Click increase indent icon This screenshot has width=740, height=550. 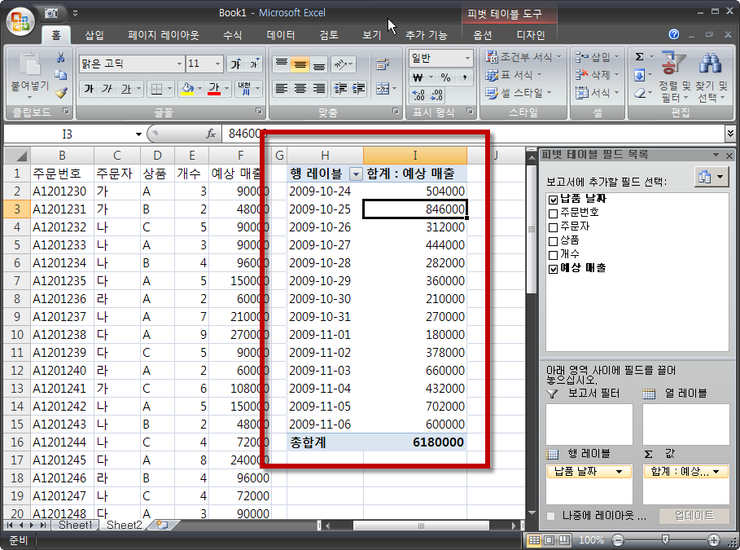(359, 88)
